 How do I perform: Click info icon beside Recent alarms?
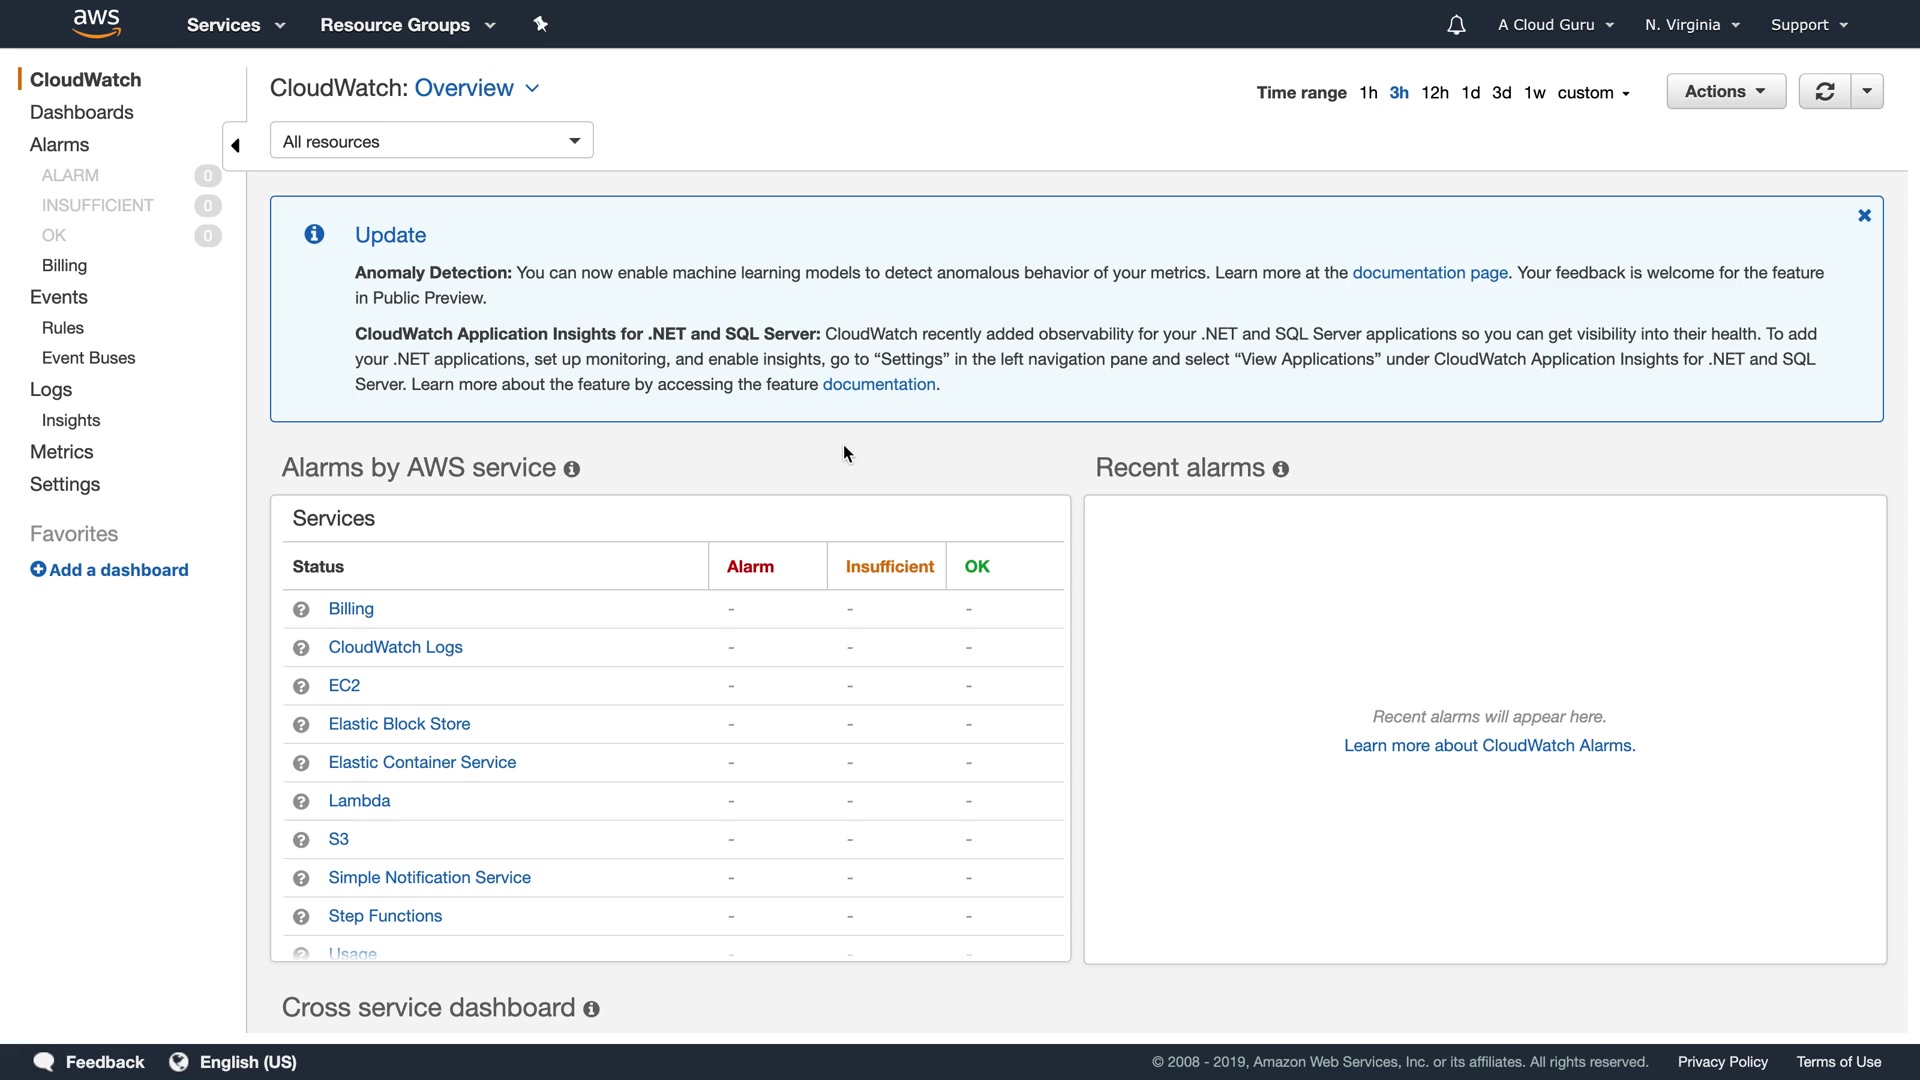pyautogui.click(x=1281, y=469)
